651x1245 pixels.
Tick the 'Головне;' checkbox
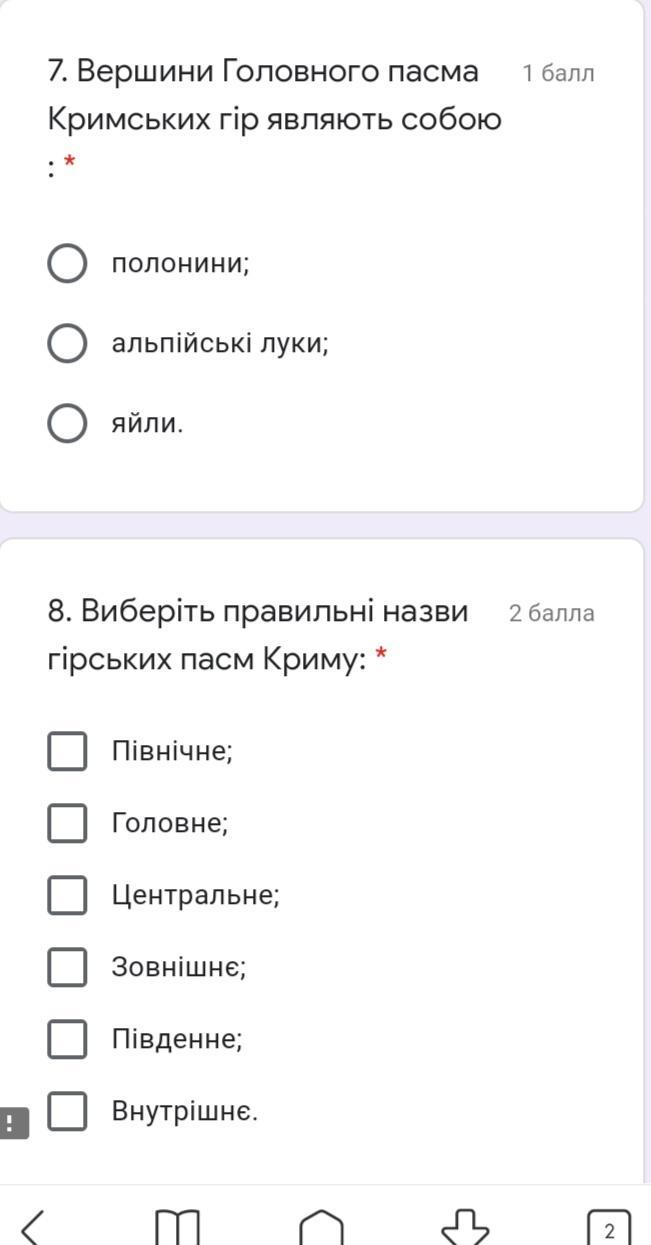pos(67,824)
